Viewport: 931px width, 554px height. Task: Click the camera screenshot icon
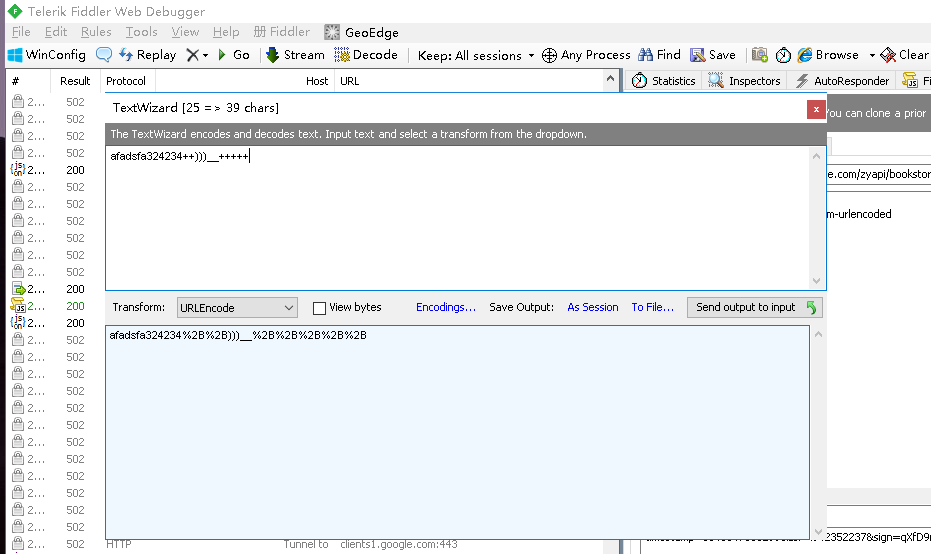(x=759, y=55)
